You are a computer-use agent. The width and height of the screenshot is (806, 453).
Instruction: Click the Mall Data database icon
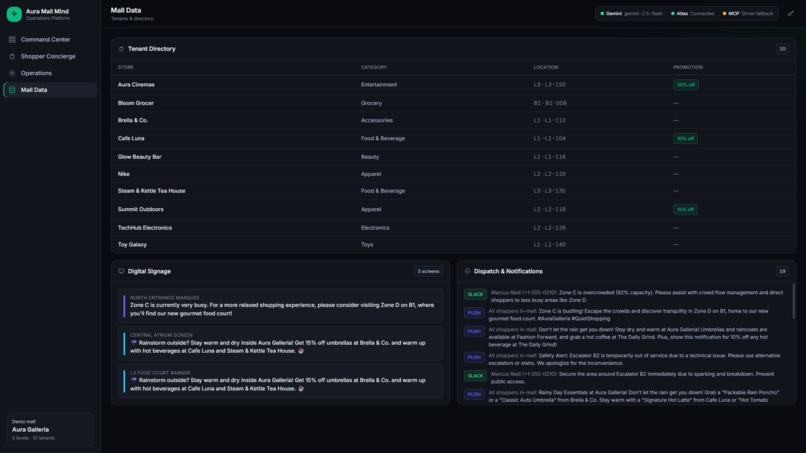pos(12,90)
